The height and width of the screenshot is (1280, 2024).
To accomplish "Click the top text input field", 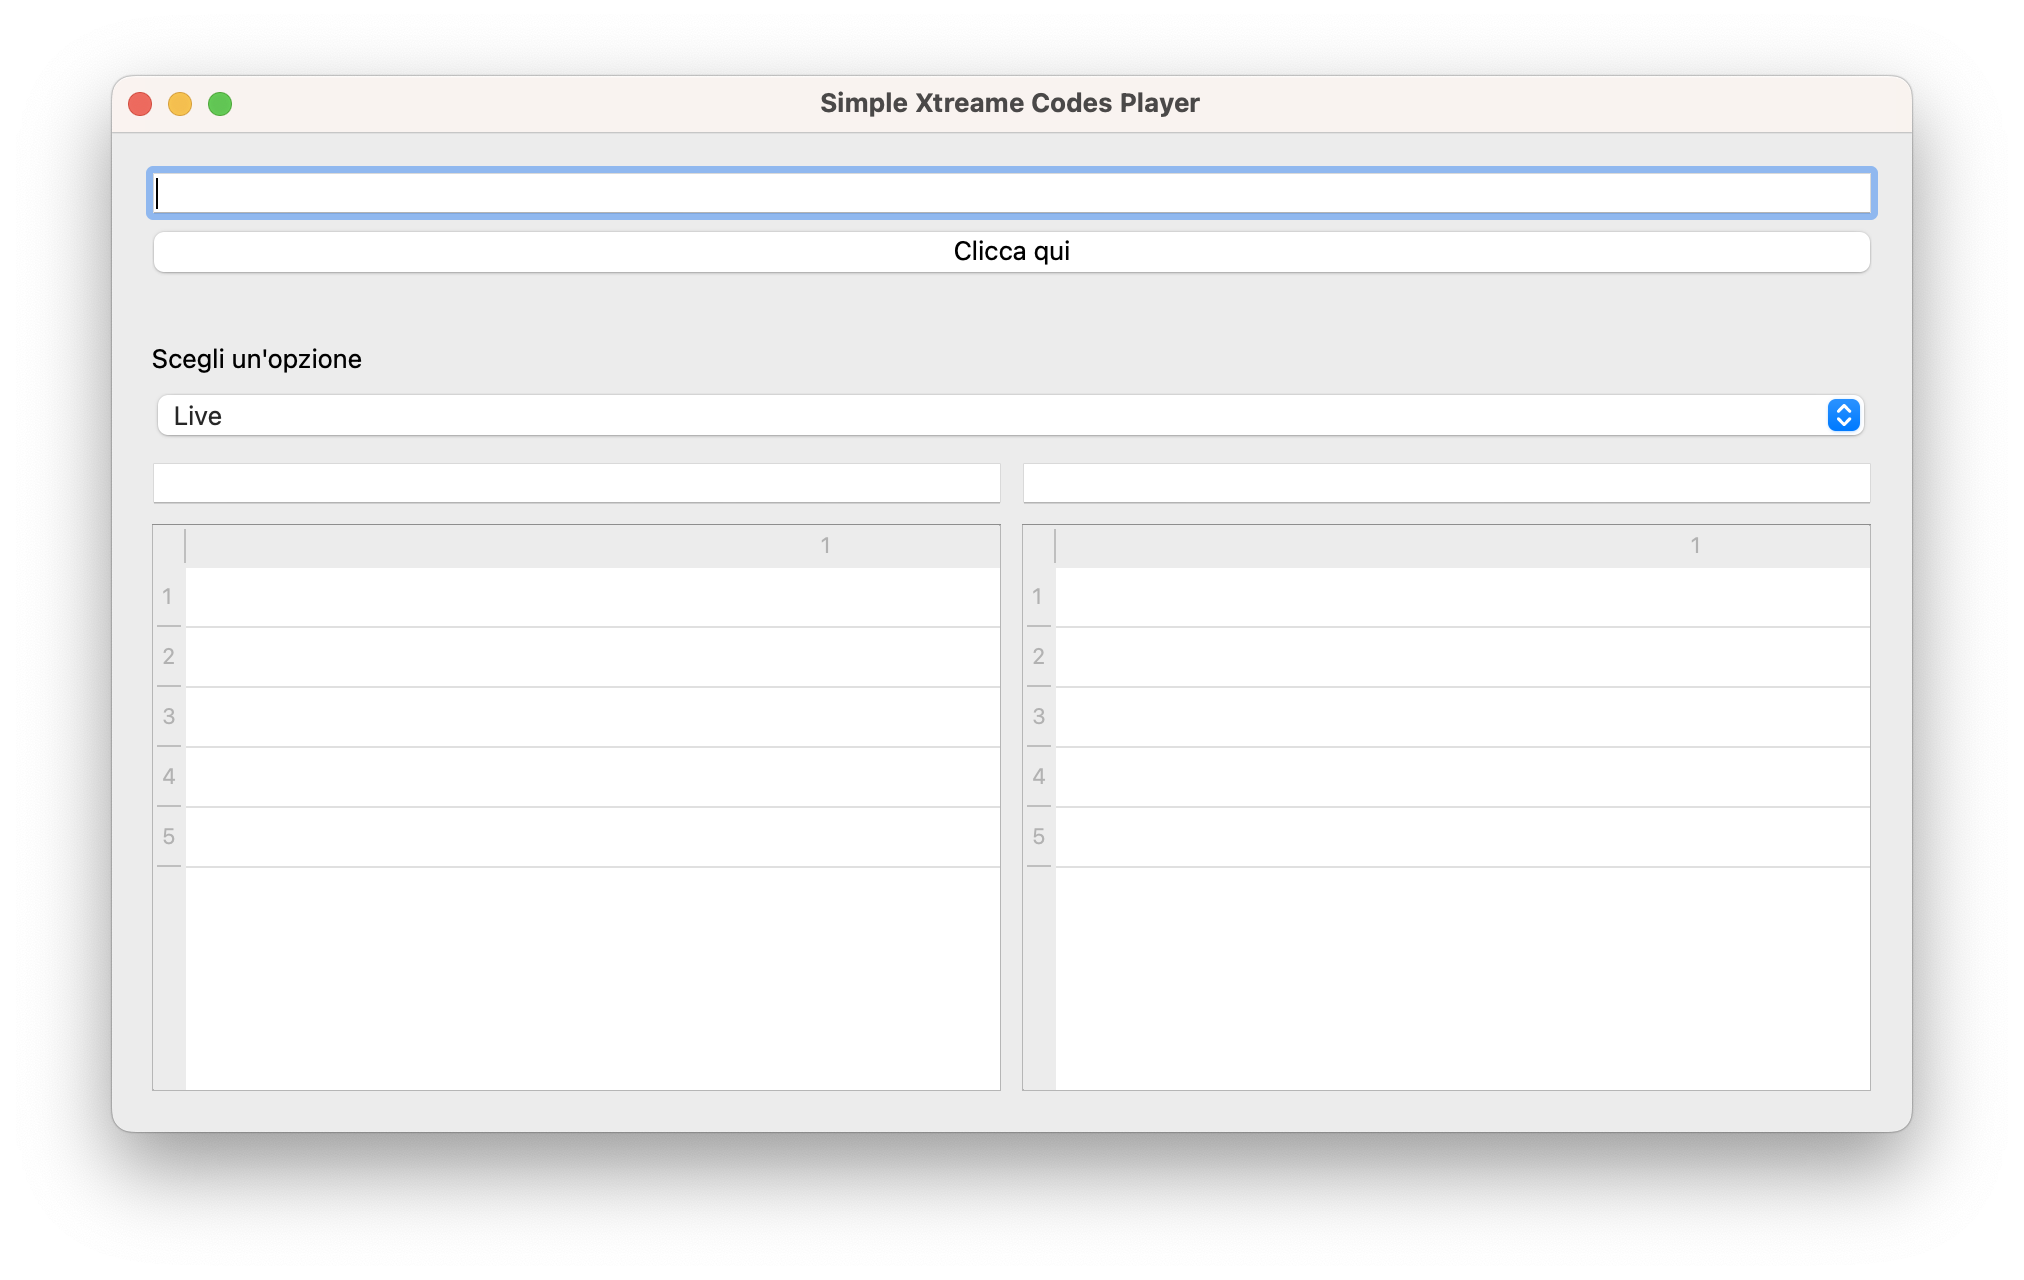I will (x=1010, y=193).
